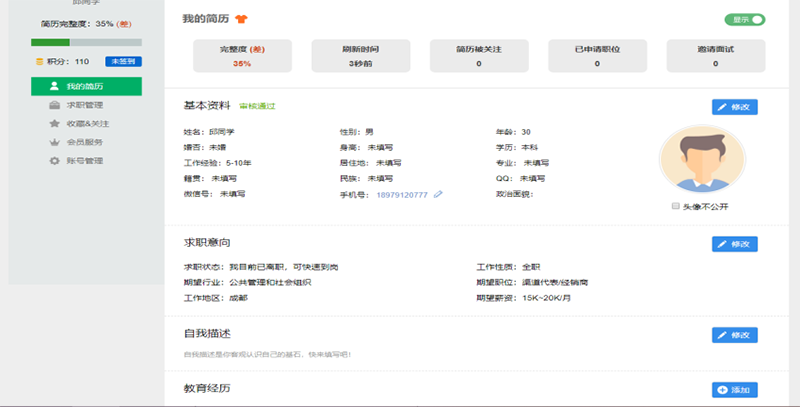This screenshot has width=800, height=407.
Task: Click the phone number 18979120777 link
Action: 402,195
